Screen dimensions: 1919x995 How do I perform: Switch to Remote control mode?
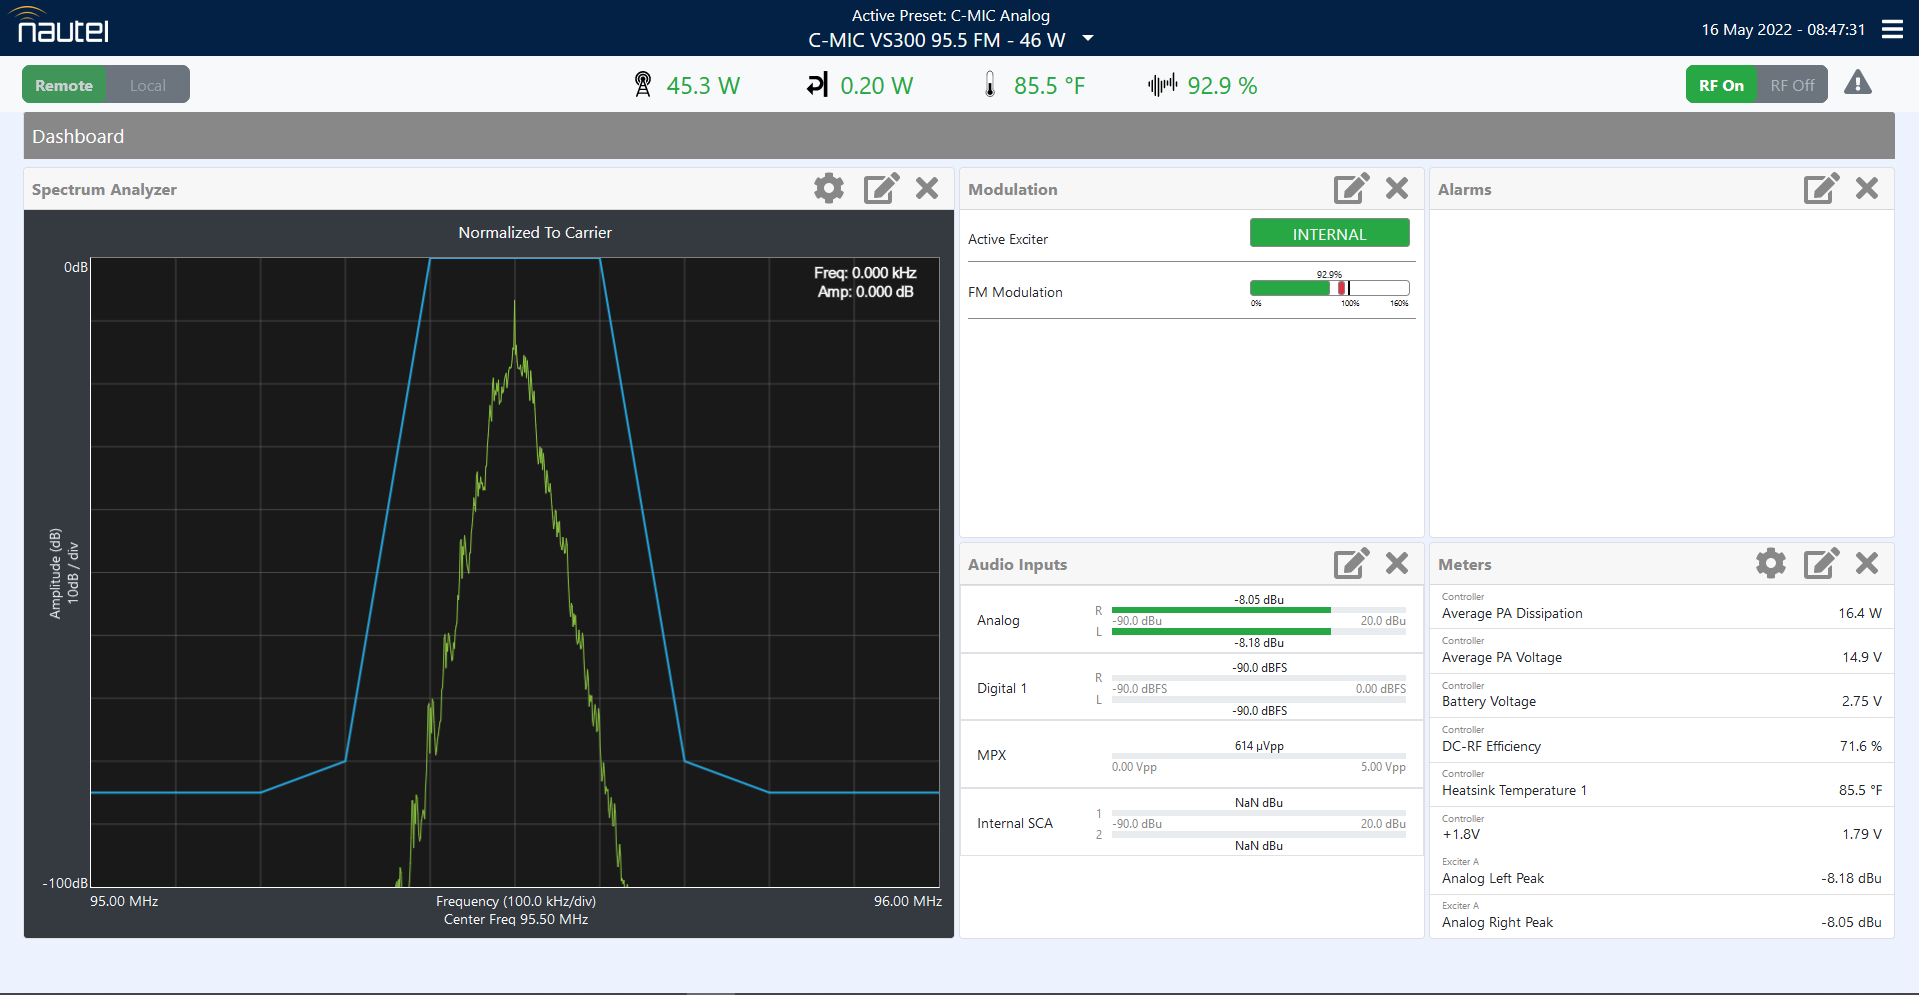(64, 85)
